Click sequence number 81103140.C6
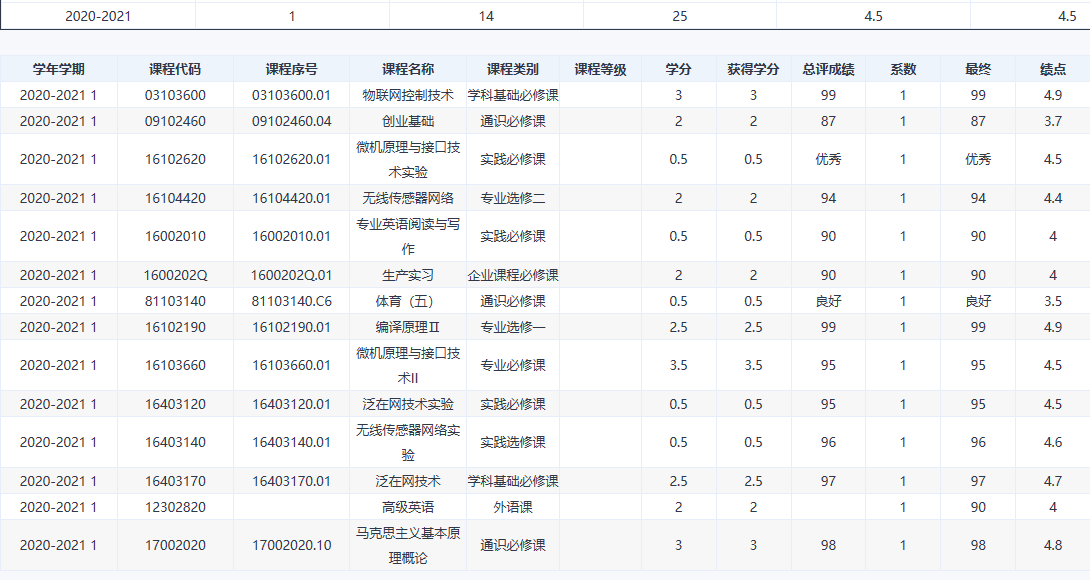Image resolution: width=1090 pixels, height=580 pixels. tap(291, 301)
